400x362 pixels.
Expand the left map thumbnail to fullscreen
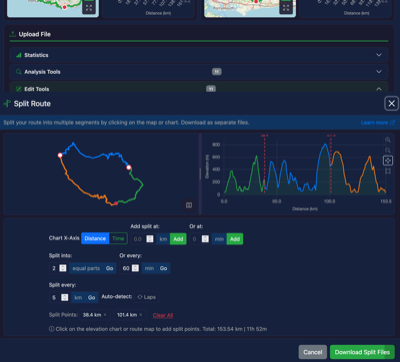pos(89,8)
